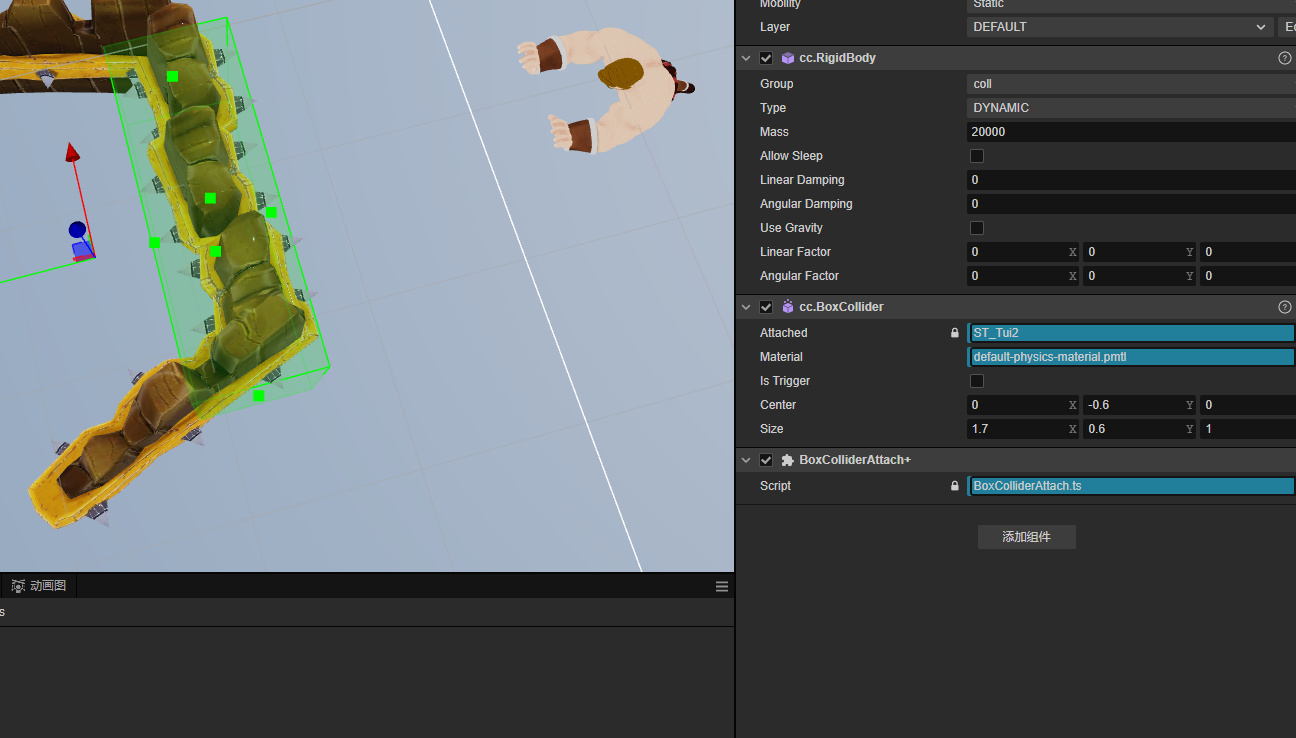Open the bottom panel's hamburger menu

[722, 587]
